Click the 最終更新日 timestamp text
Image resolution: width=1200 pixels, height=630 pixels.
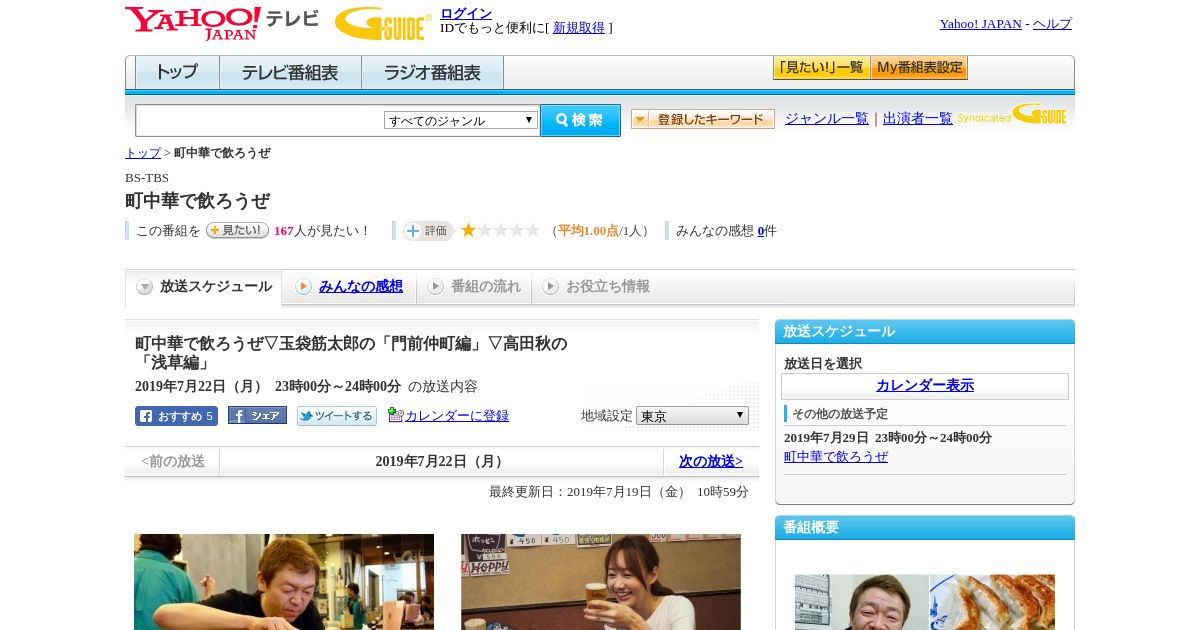[619, 492]
